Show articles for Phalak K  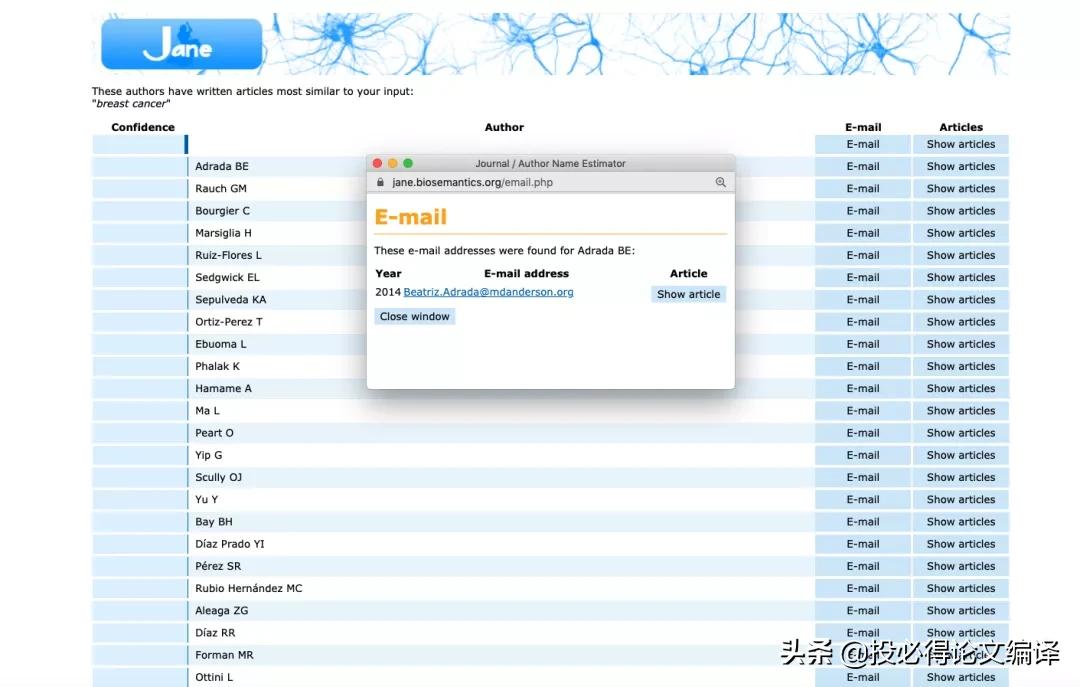(x=961, y=366)
